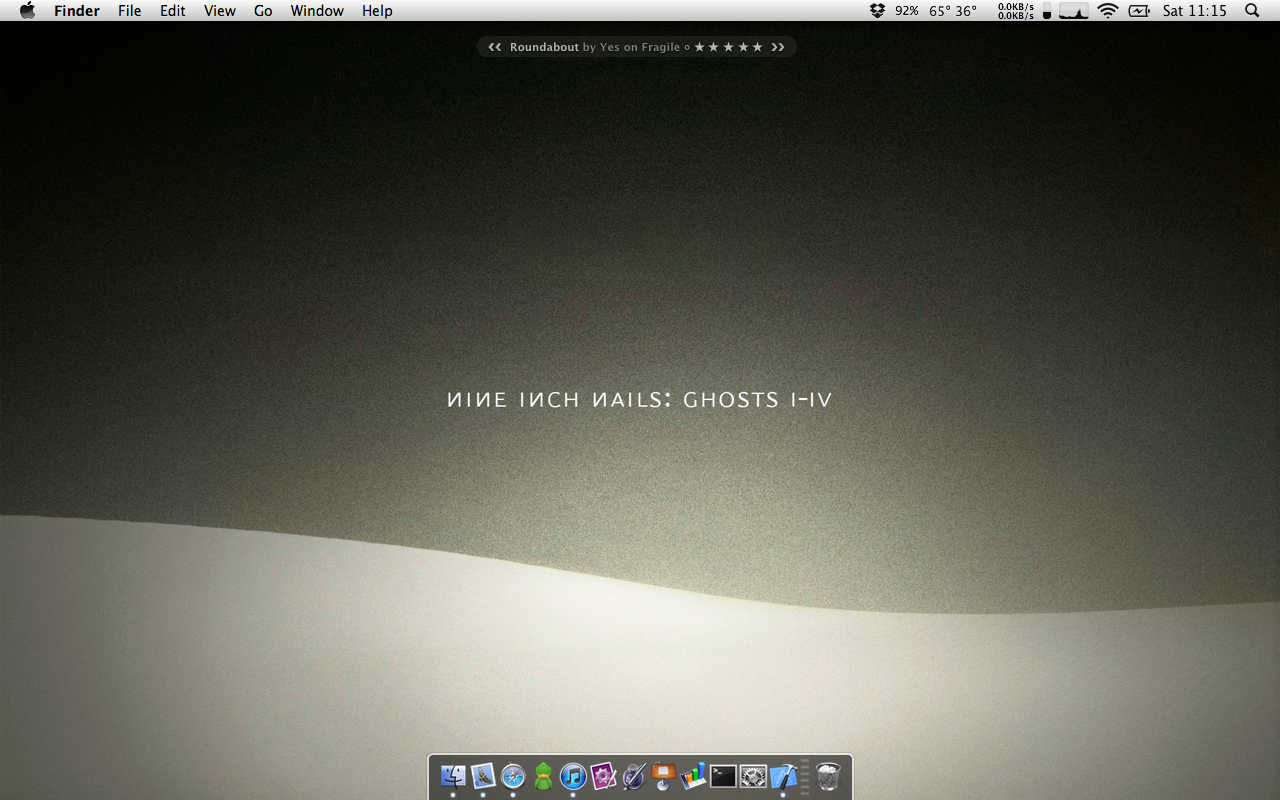Open the Window menu
This screenshot has height=800, width=1280.
point(317,11)
